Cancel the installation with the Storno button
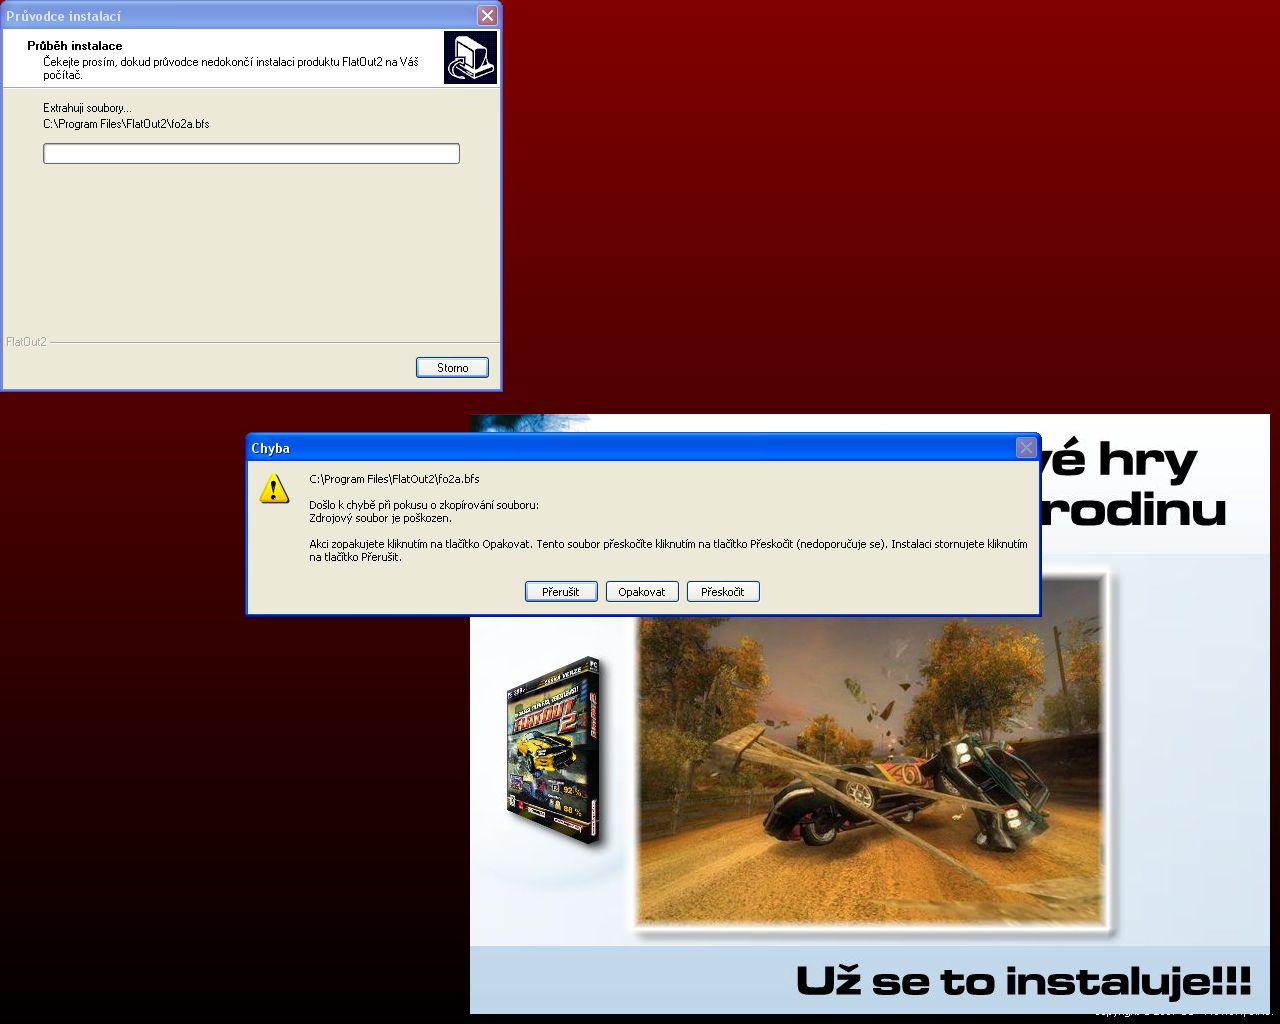 click(452, 368)
